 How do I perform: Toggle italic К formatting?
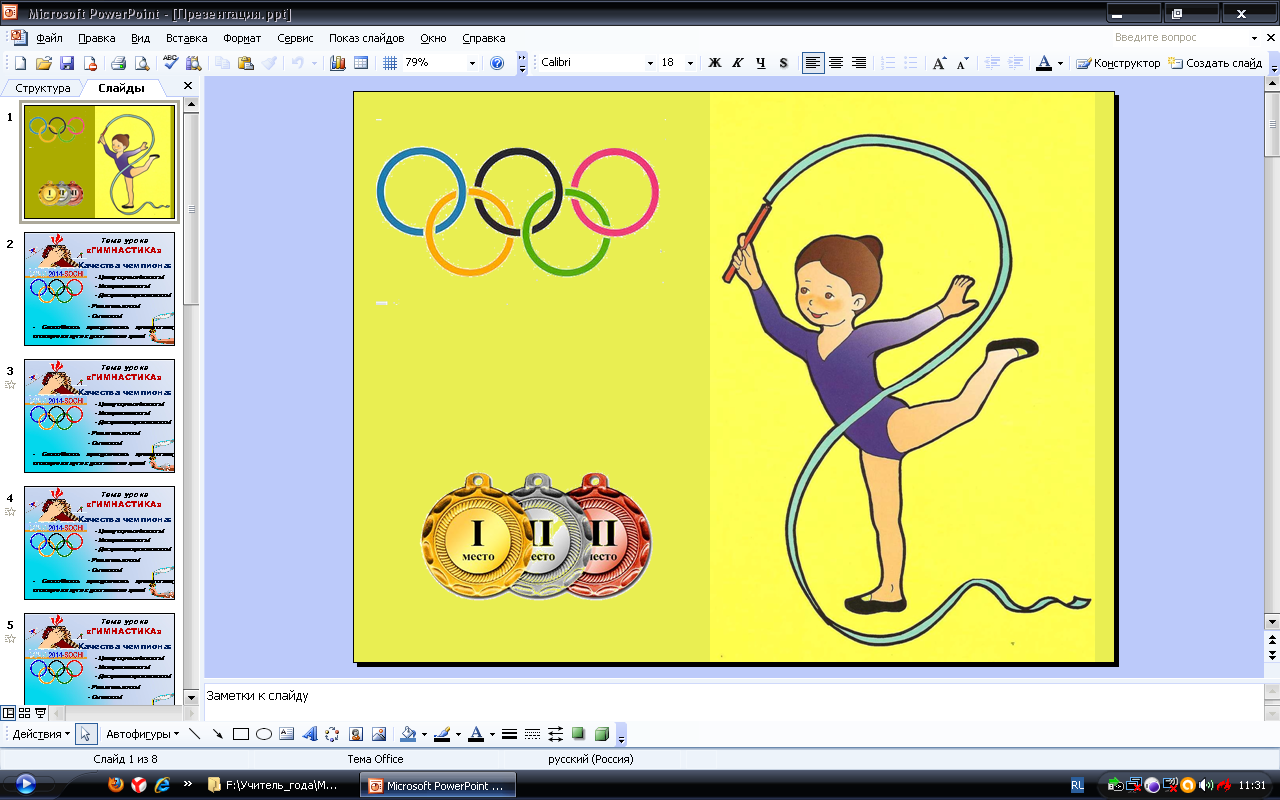(x=738, y=63)
